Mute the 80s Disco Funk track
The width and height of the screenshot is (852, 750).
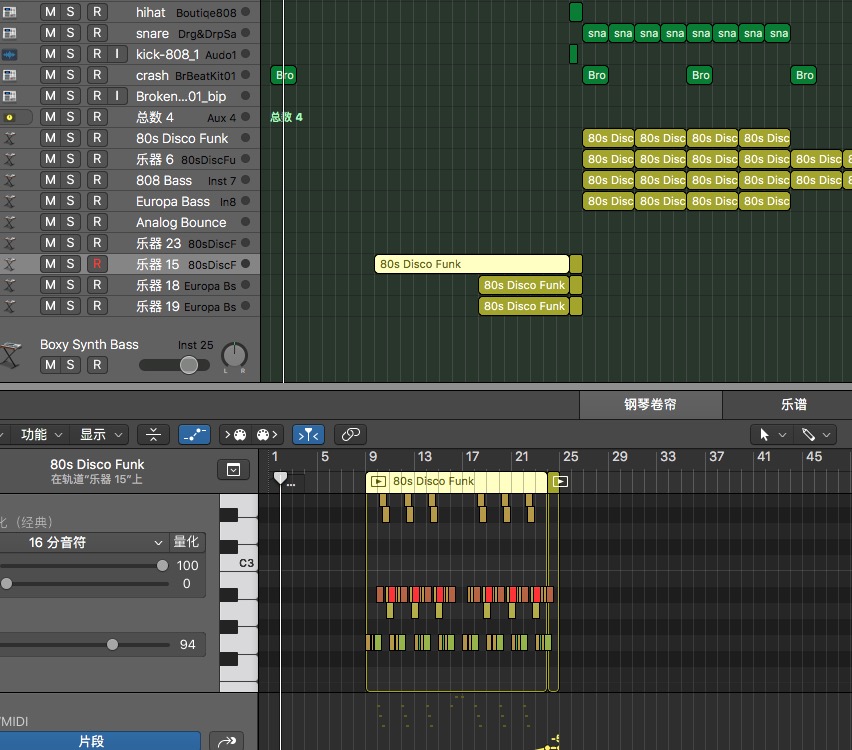click(50, 138)
